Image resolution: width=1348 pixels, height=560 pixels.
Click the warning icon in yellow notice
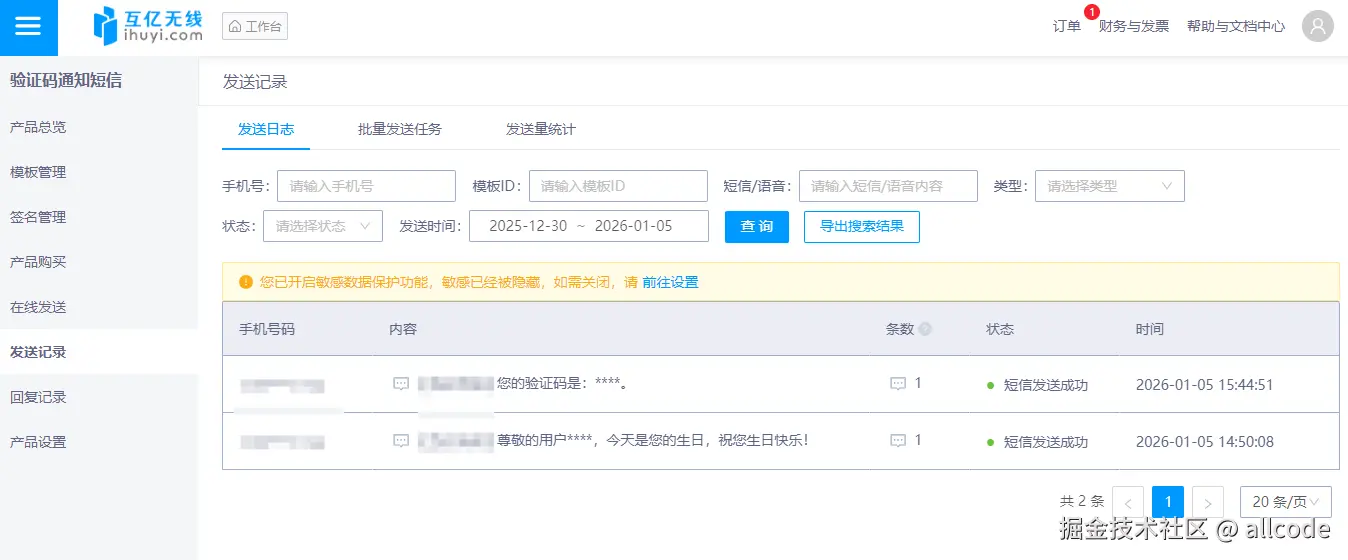tap(246, 282)
